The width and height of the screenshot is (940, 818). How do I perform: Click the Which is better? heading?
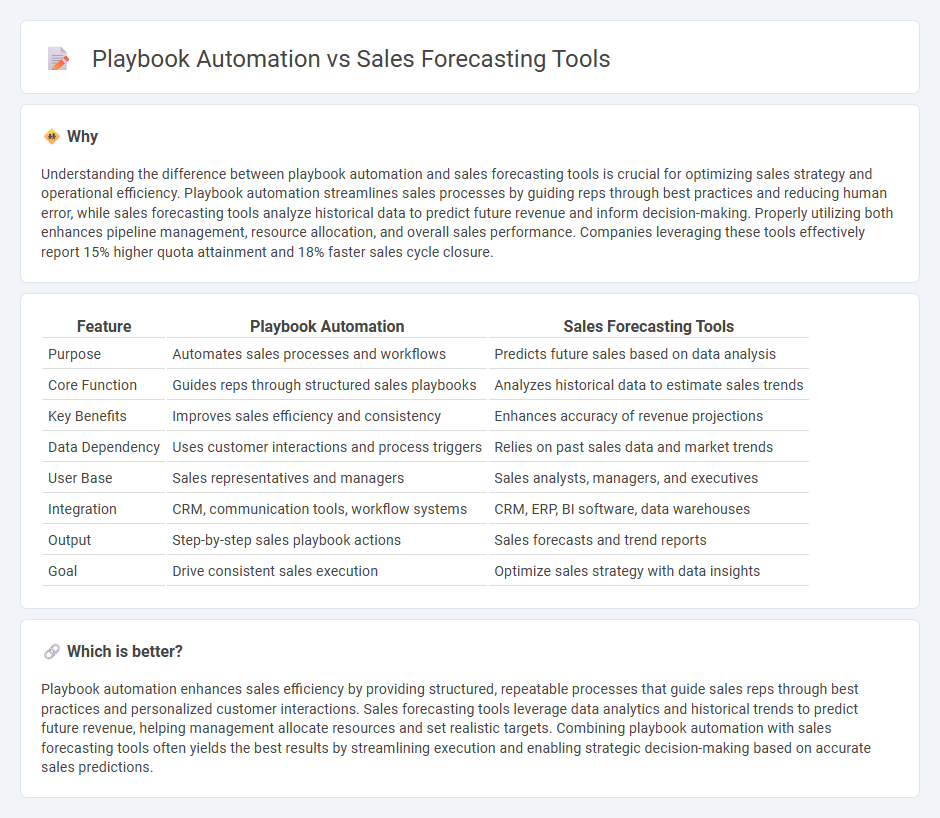point(125,651)
